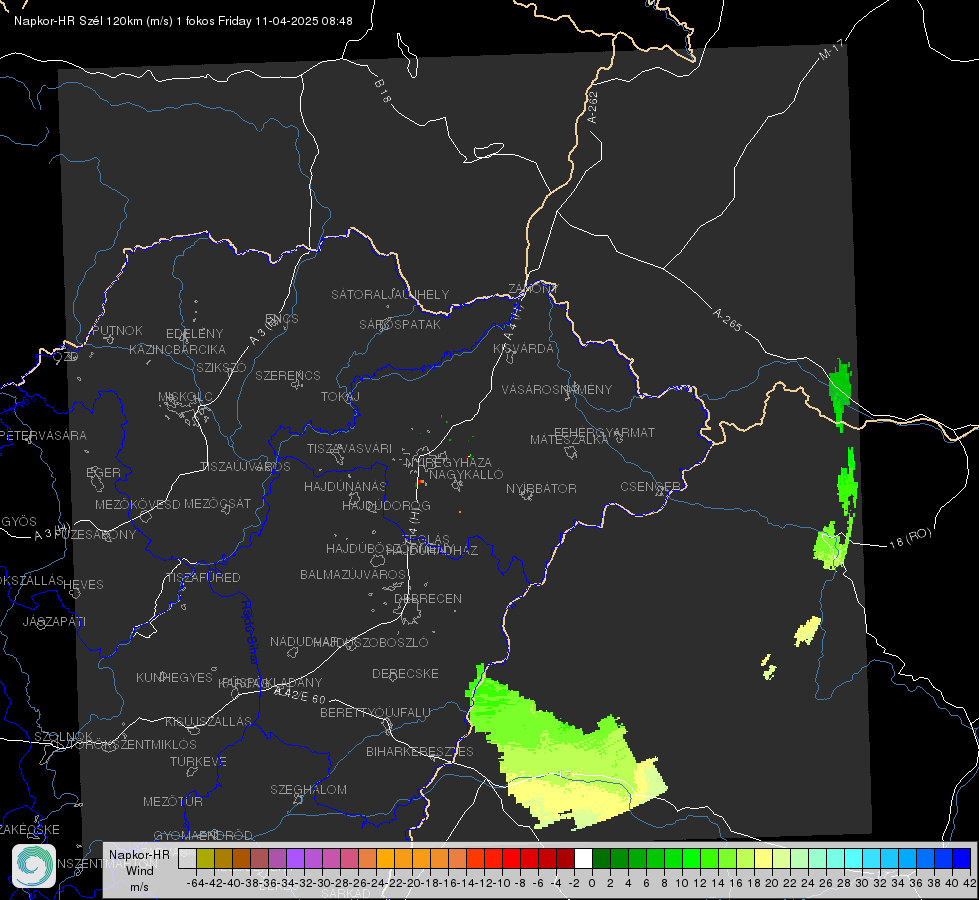The image size is (979, 900).
Task: Click the 'Napkor-HR Wind m/s' legend caption
Action: [x=139, y=870]
